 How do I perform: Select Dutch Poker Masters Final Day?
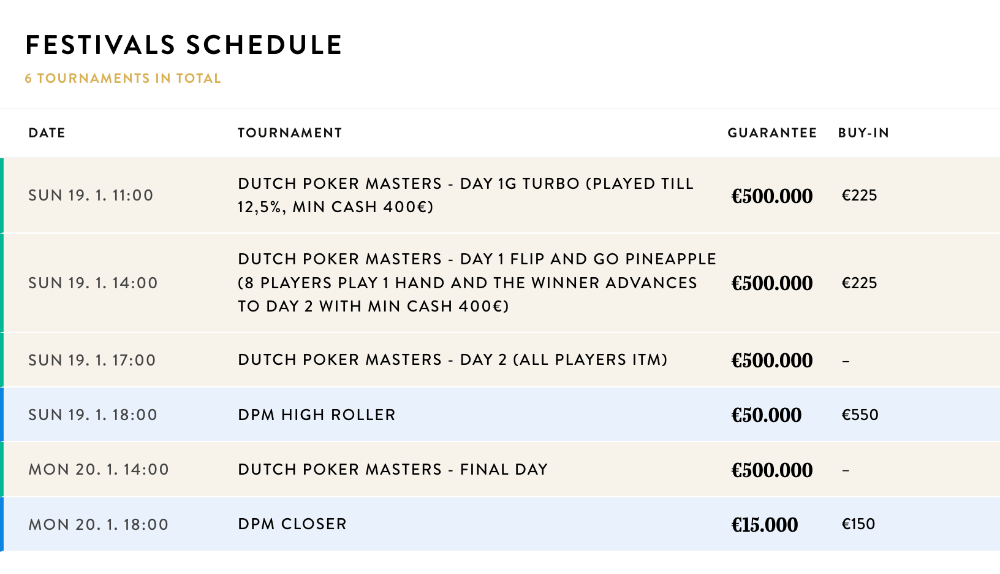point(500,469)
